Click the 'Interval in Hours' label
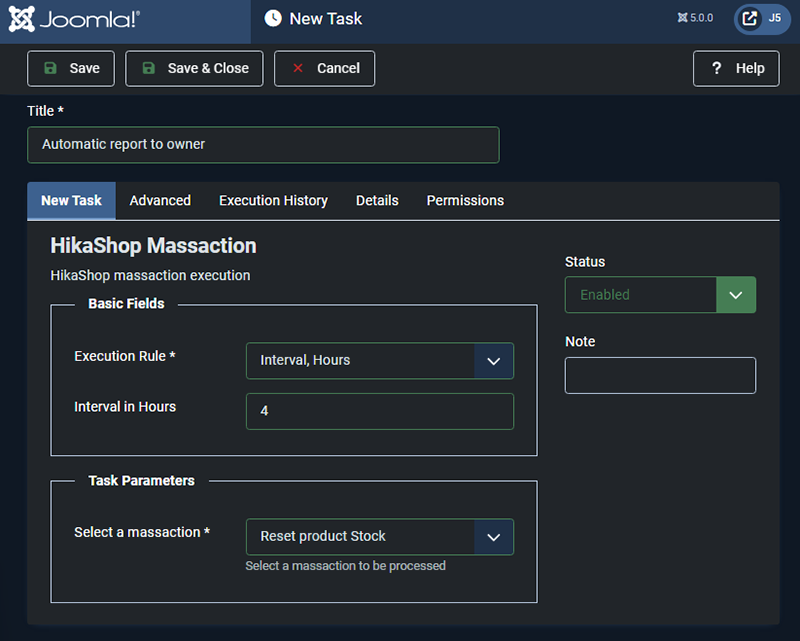The width and height of the screenshot is (800, 641). 125,407
